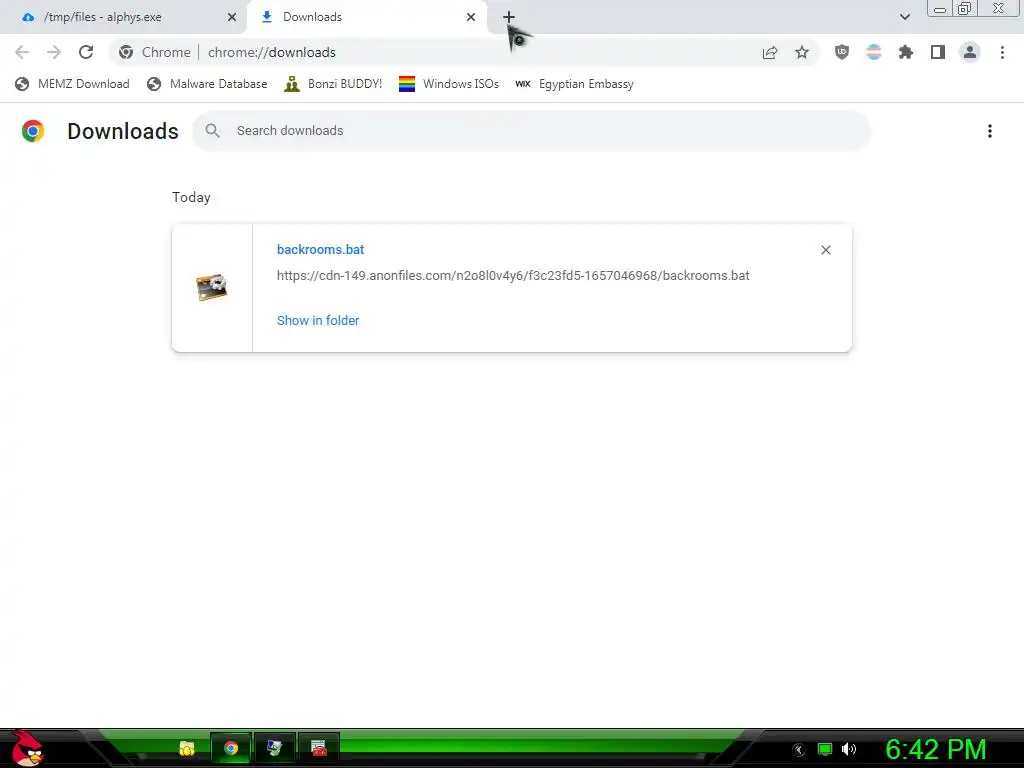Open the Angry Birds start button
This screenshot has height=768, width=1024.
(x=27, y=748)
